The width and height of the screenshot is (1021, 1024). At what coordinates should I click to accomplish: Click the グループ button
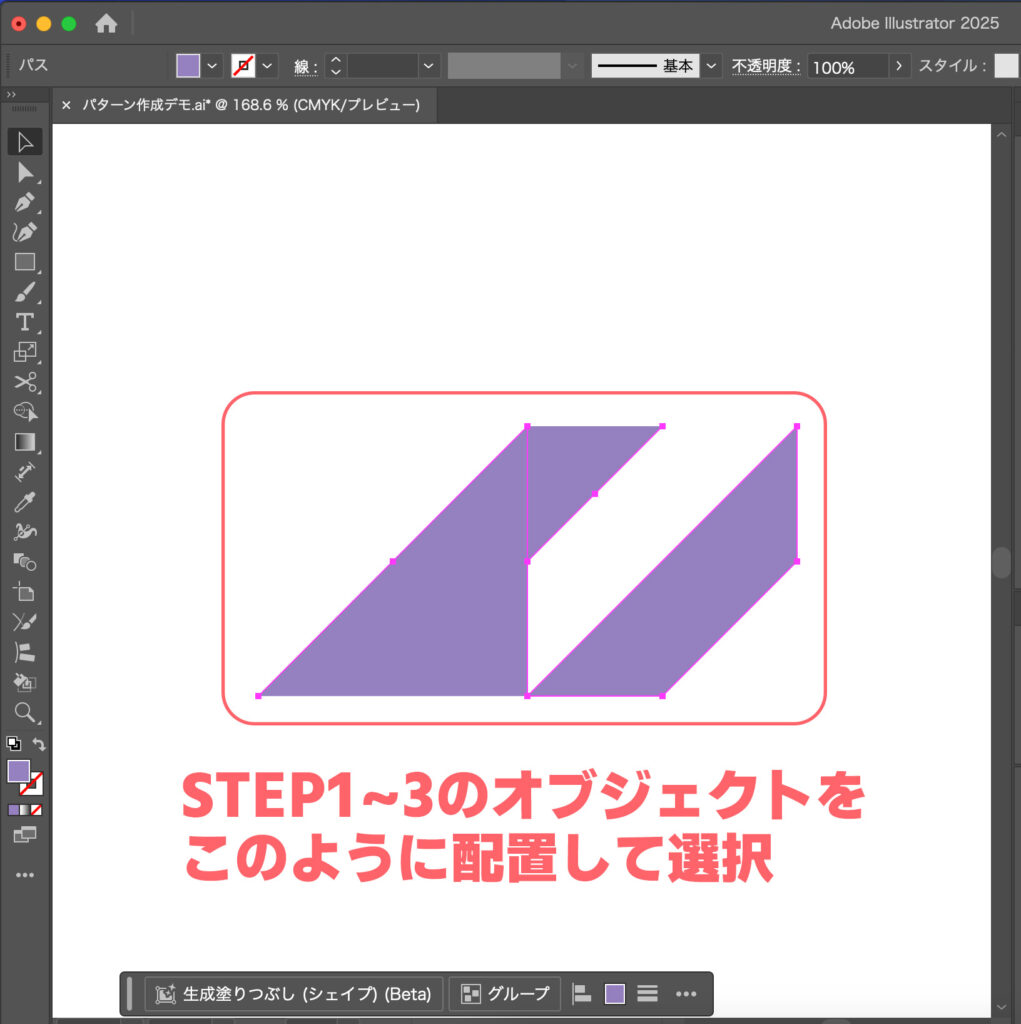click(505, 994)
